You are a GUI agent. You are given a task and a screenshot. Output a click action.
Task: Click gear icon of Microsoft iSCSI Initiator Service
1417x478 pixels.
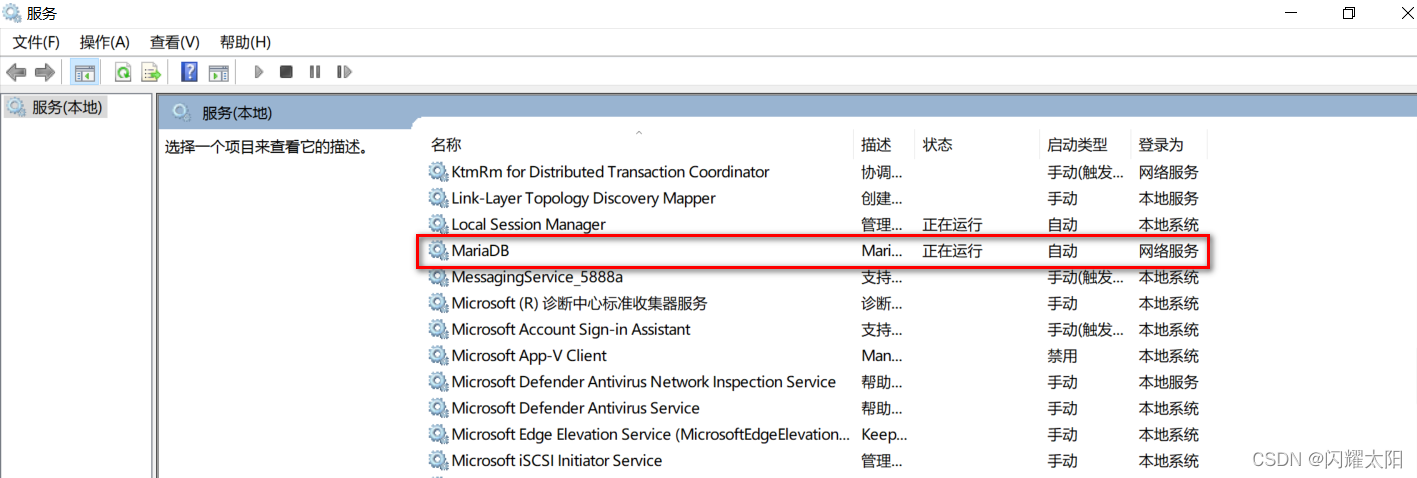pos(438,460)
